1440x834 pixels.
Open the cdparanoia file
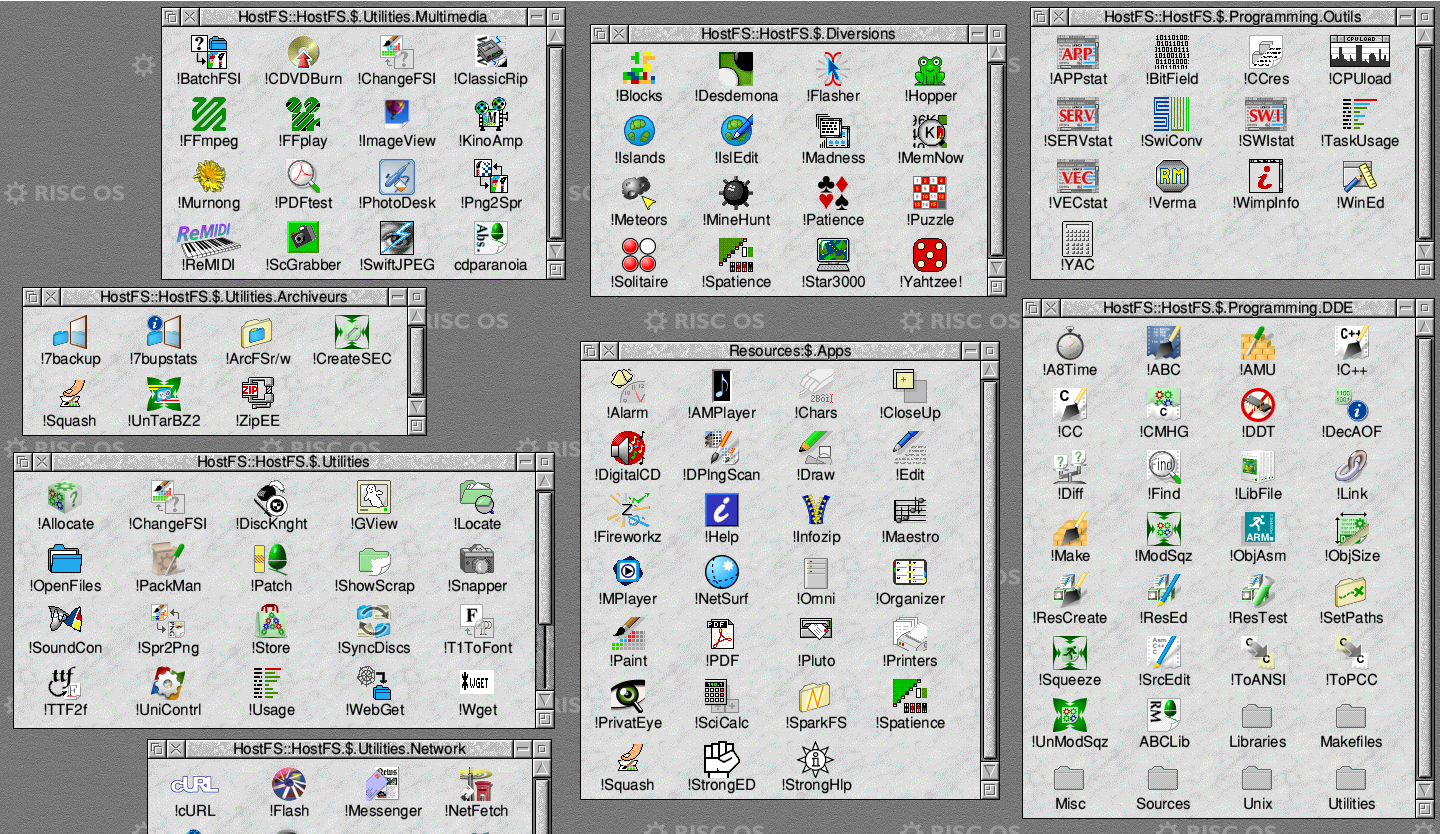tap(491, 239)
